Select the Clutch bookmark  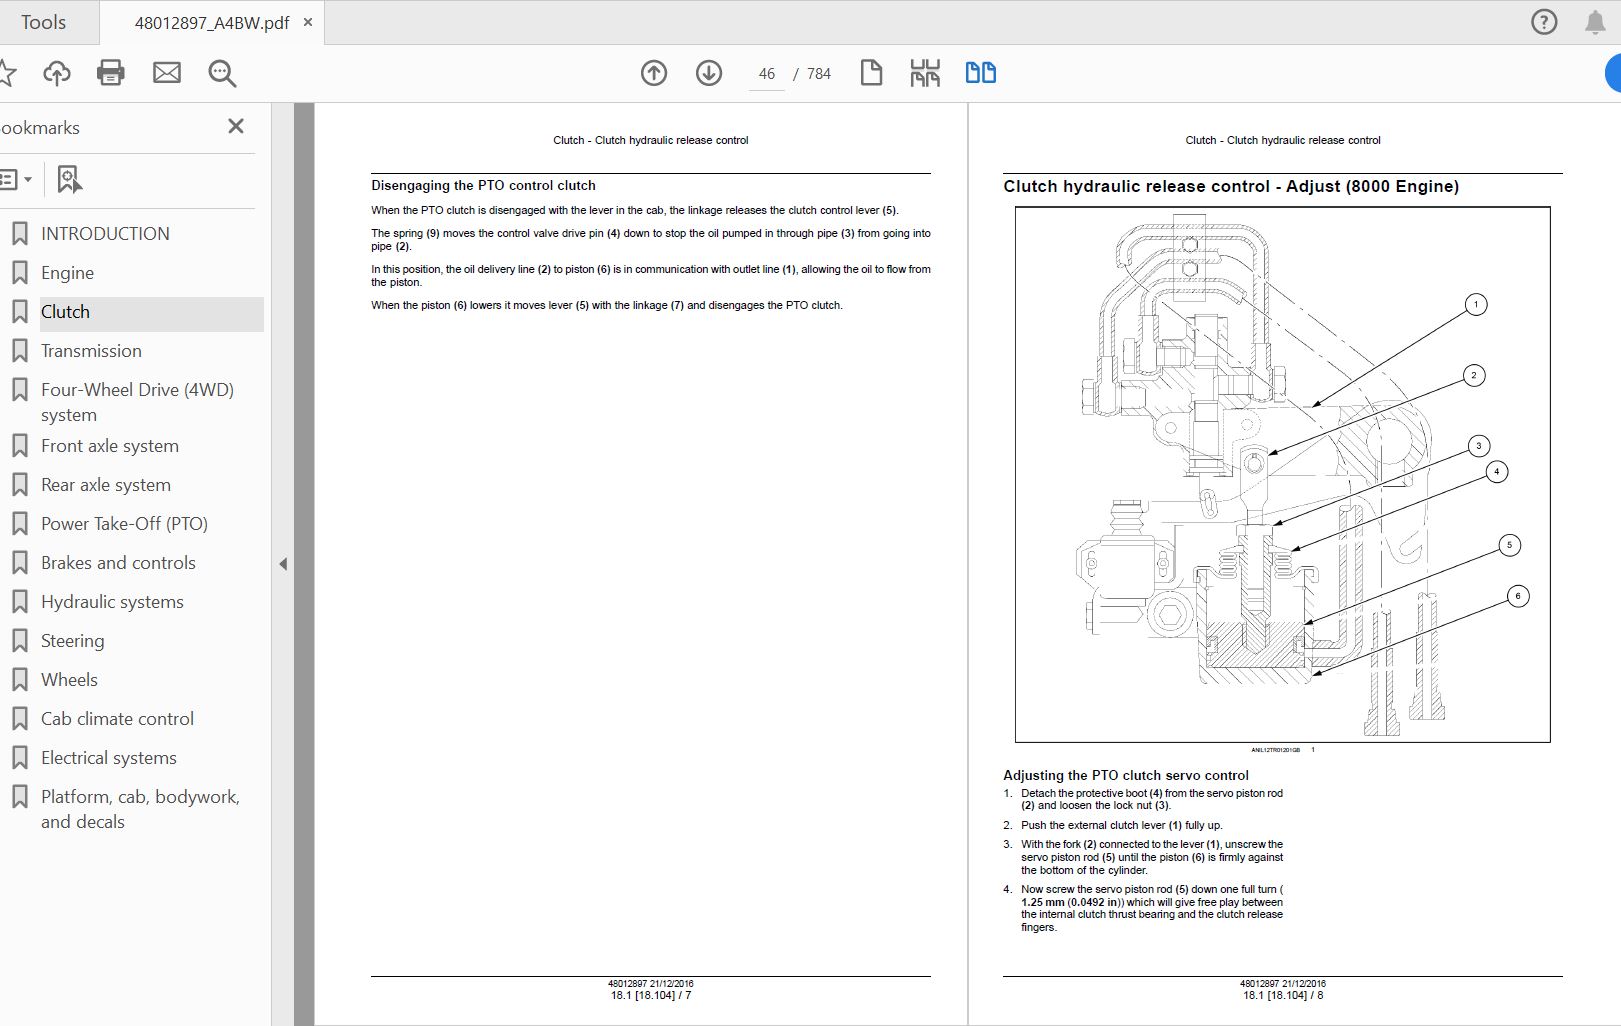point(65,312)
